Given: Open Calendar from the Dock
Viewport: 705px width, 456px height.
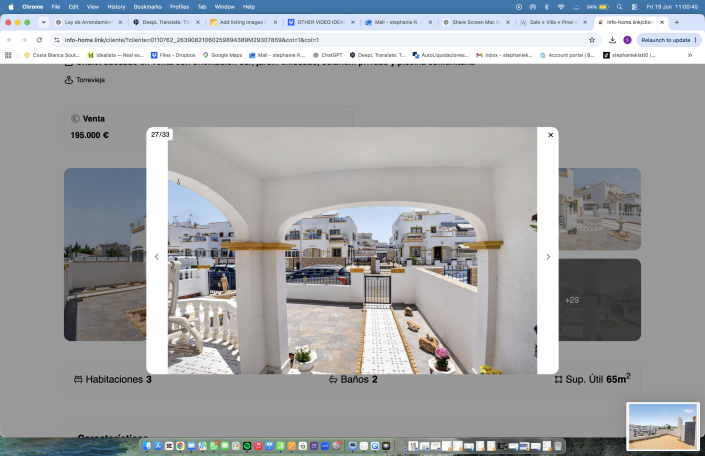Looking at the screenshot, I should point(303,446).
